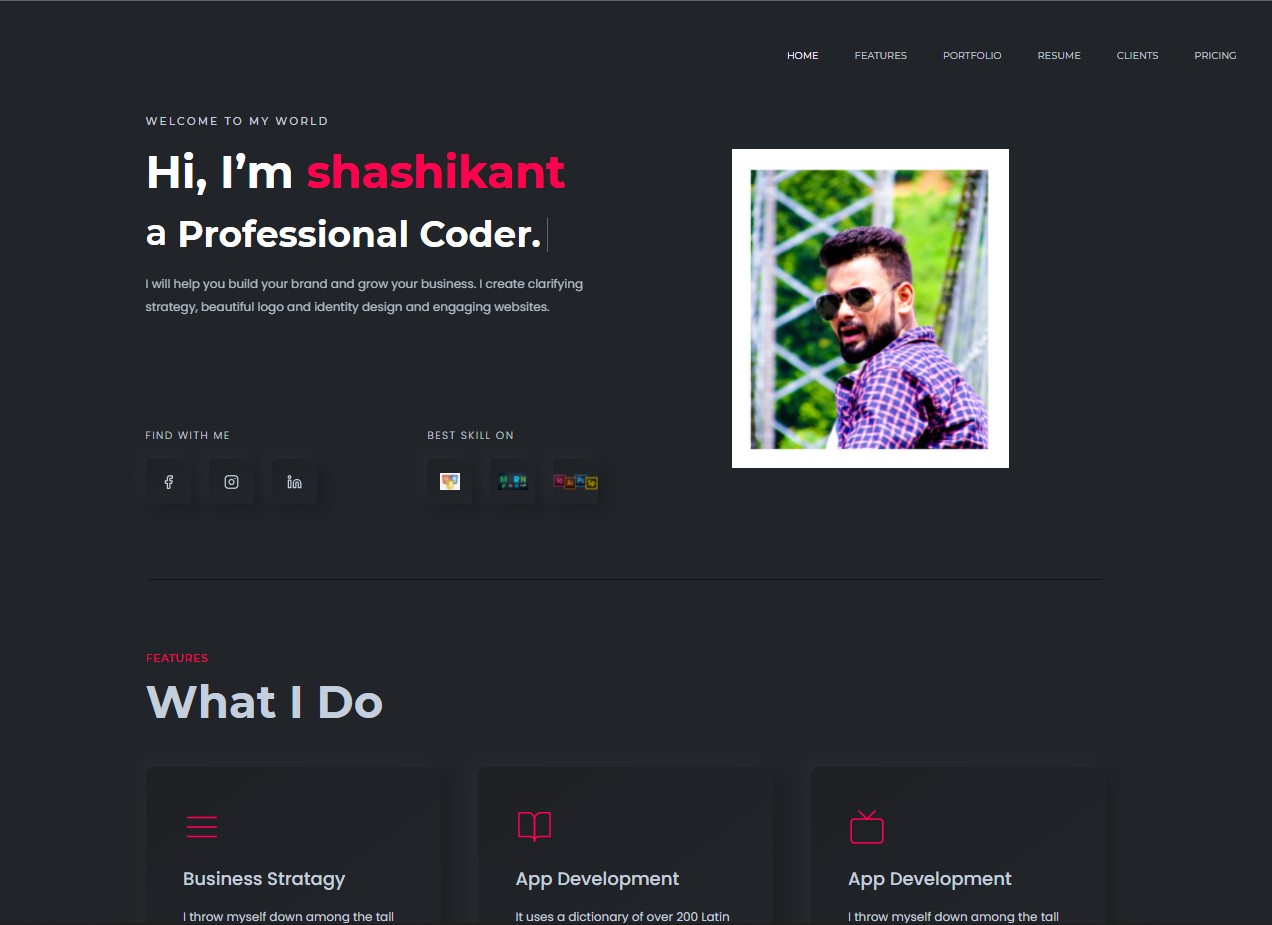Open the HOME navigation item
Viewport: 1272px width, 925px height.
(x=802, y=55)
